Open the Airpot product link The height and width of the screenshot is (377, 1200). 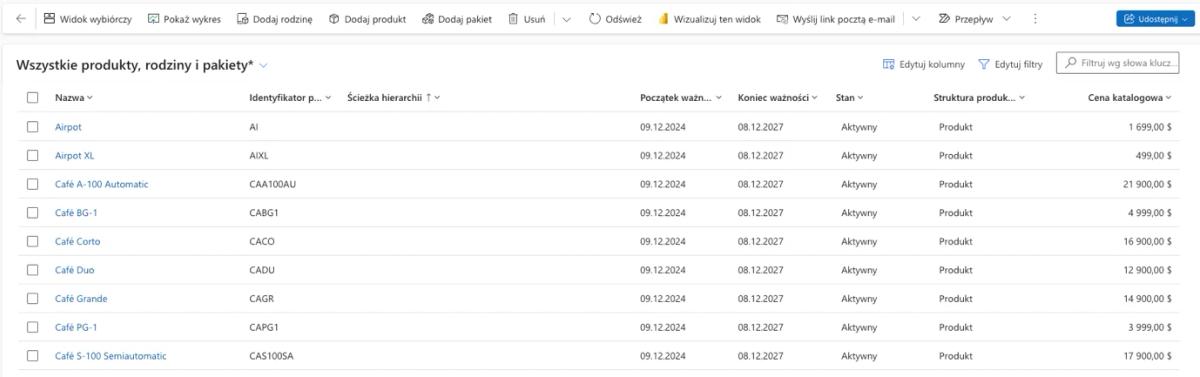[x=68, y=127]
